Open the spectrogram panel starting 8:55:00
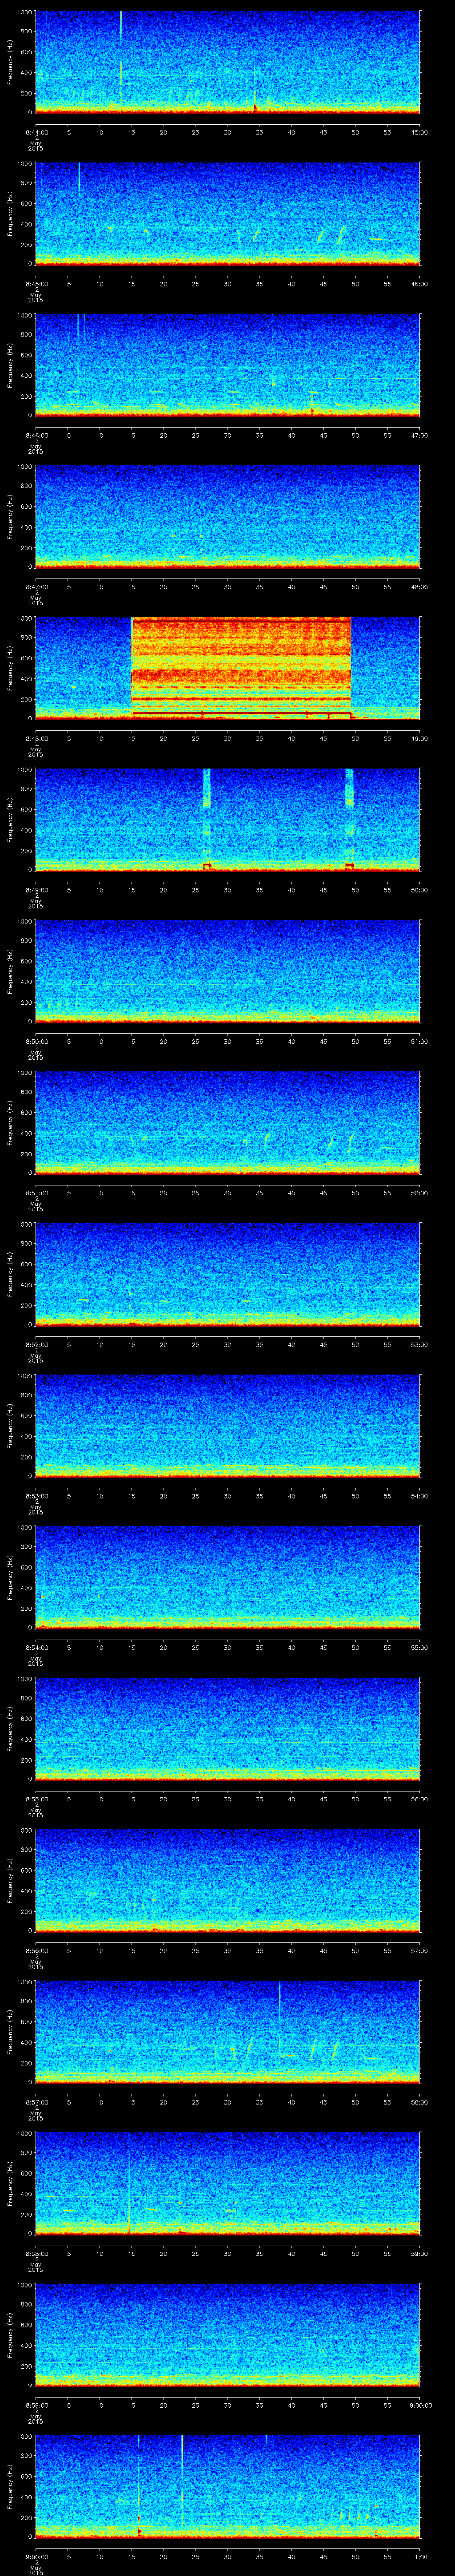The height and width of the screenshot is (2576, 455). [x=227, y=1728]
